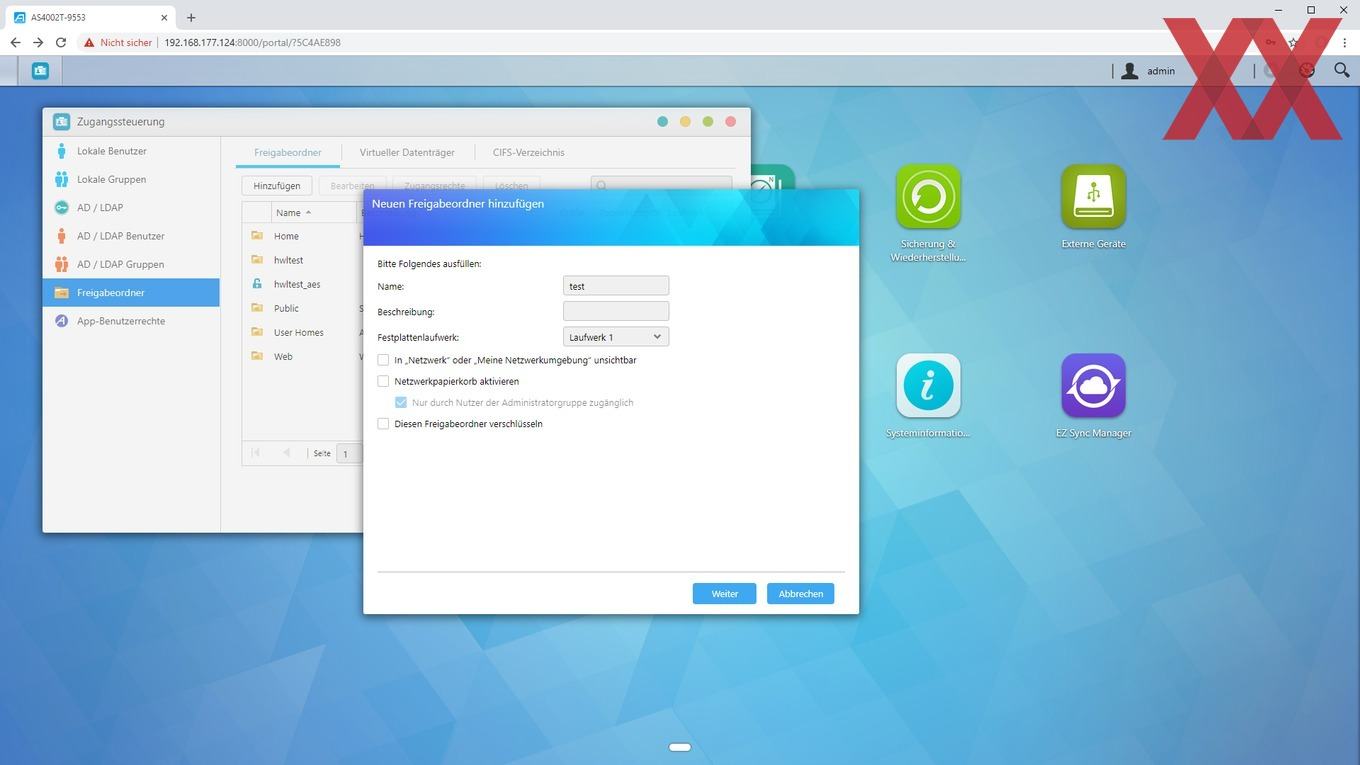Click the Zugangssteuerung taskbar icon
1360x765 pixels.
[40, 70]
